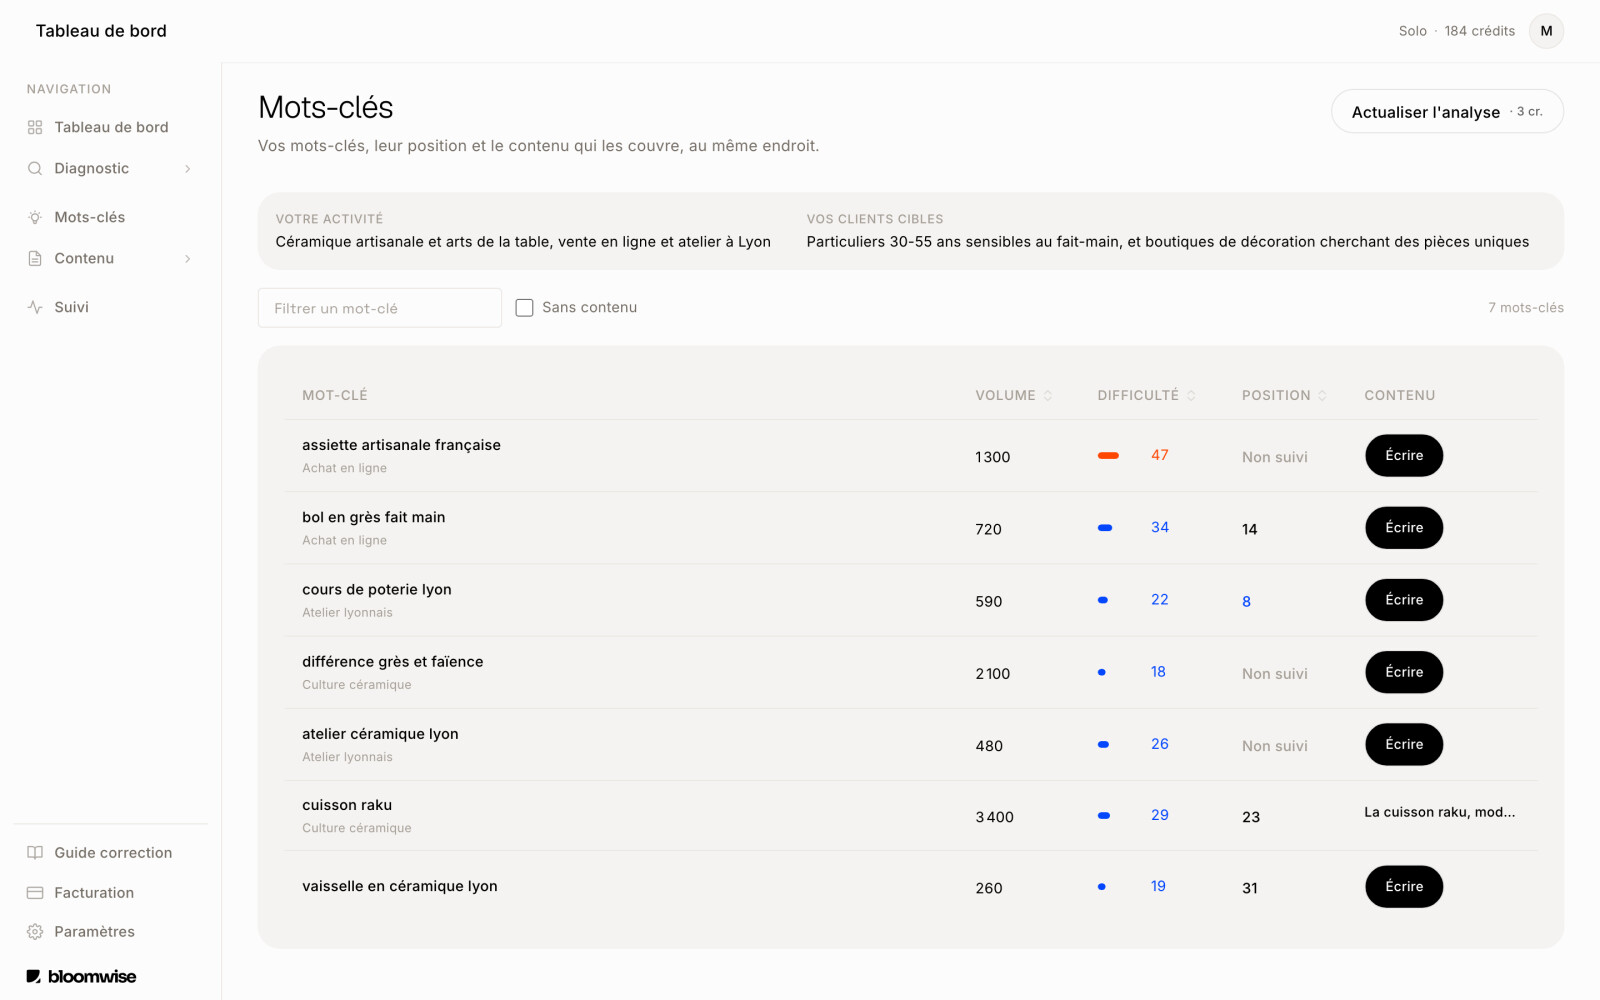Click the Guide correction book icon

pos(35,853)
